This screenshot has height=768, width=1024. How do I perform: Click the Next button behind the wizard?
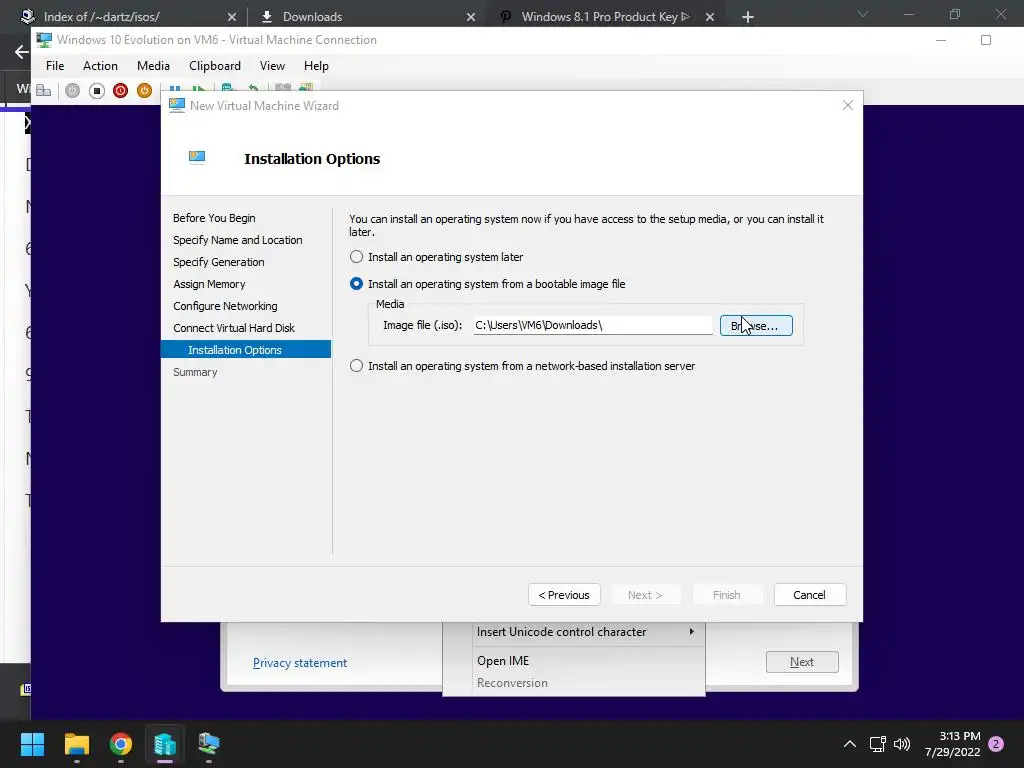(x=802, y=662)
